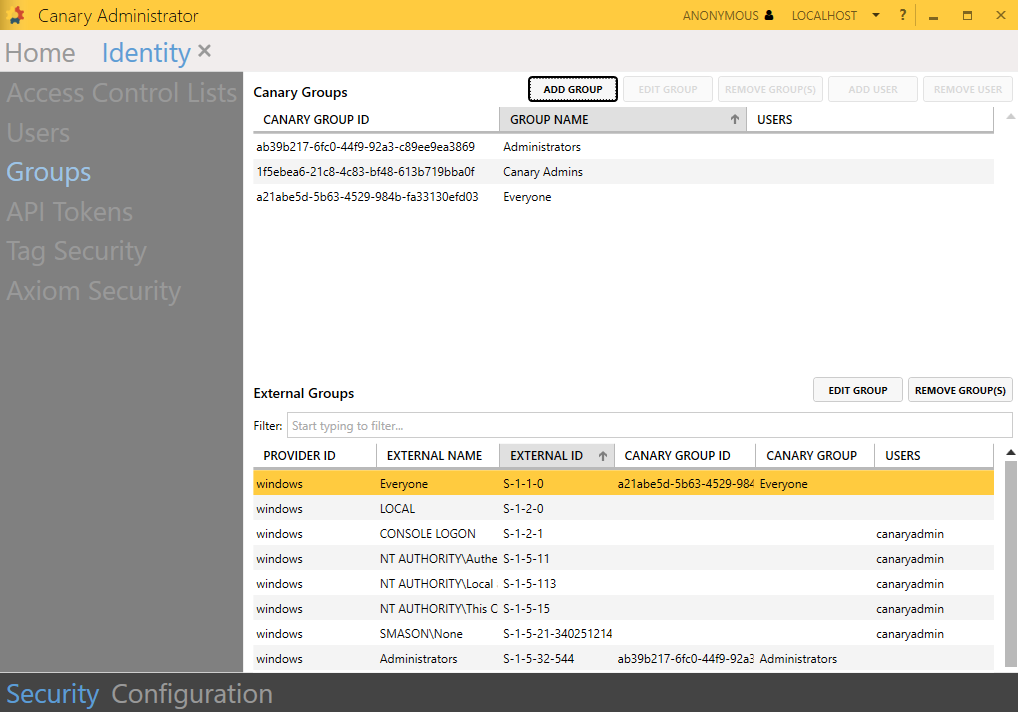Open the Configuration section at bottom
Image resolution: width=1018 pixels, height=712 pixels.
tap(191, 693)
